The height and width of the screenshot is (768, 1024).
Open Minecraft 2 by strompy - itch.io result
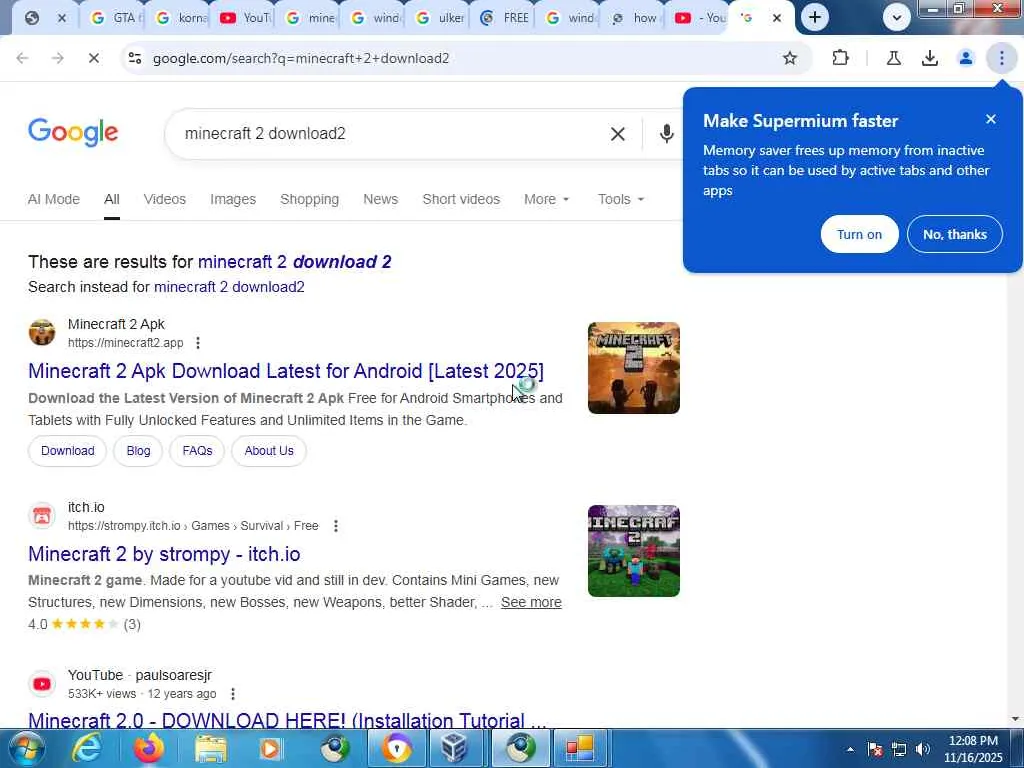tap(164, 554)
